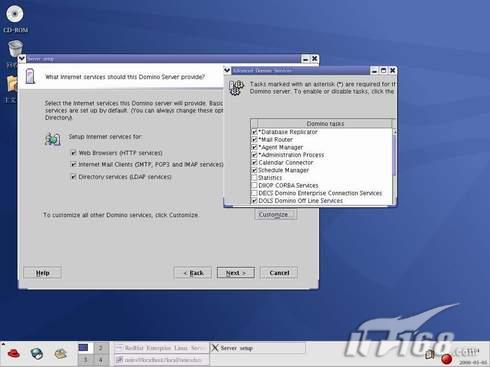The width and height of the screenshot is (490, 367).
Task: Click the red alert icon in system tray
Action: click(x=447, y=359)
